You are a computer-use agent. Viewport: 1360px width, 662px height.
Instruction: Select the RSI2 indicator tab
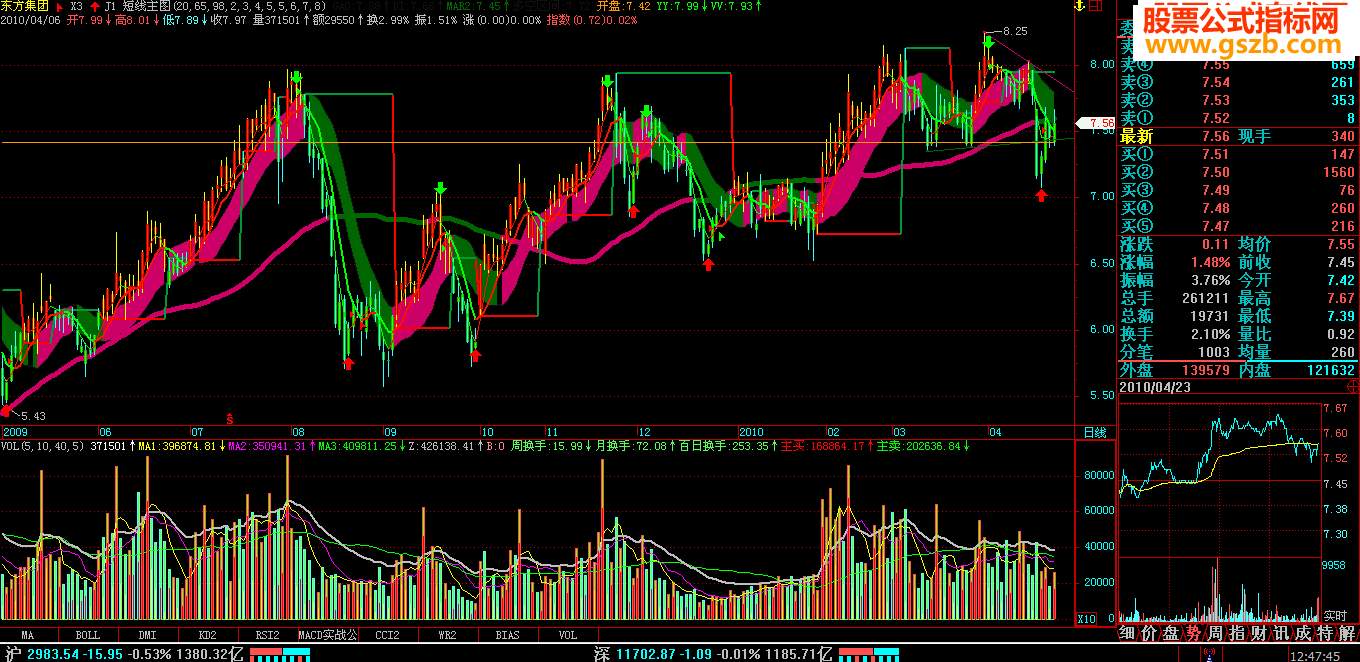(x=268, y=634)
